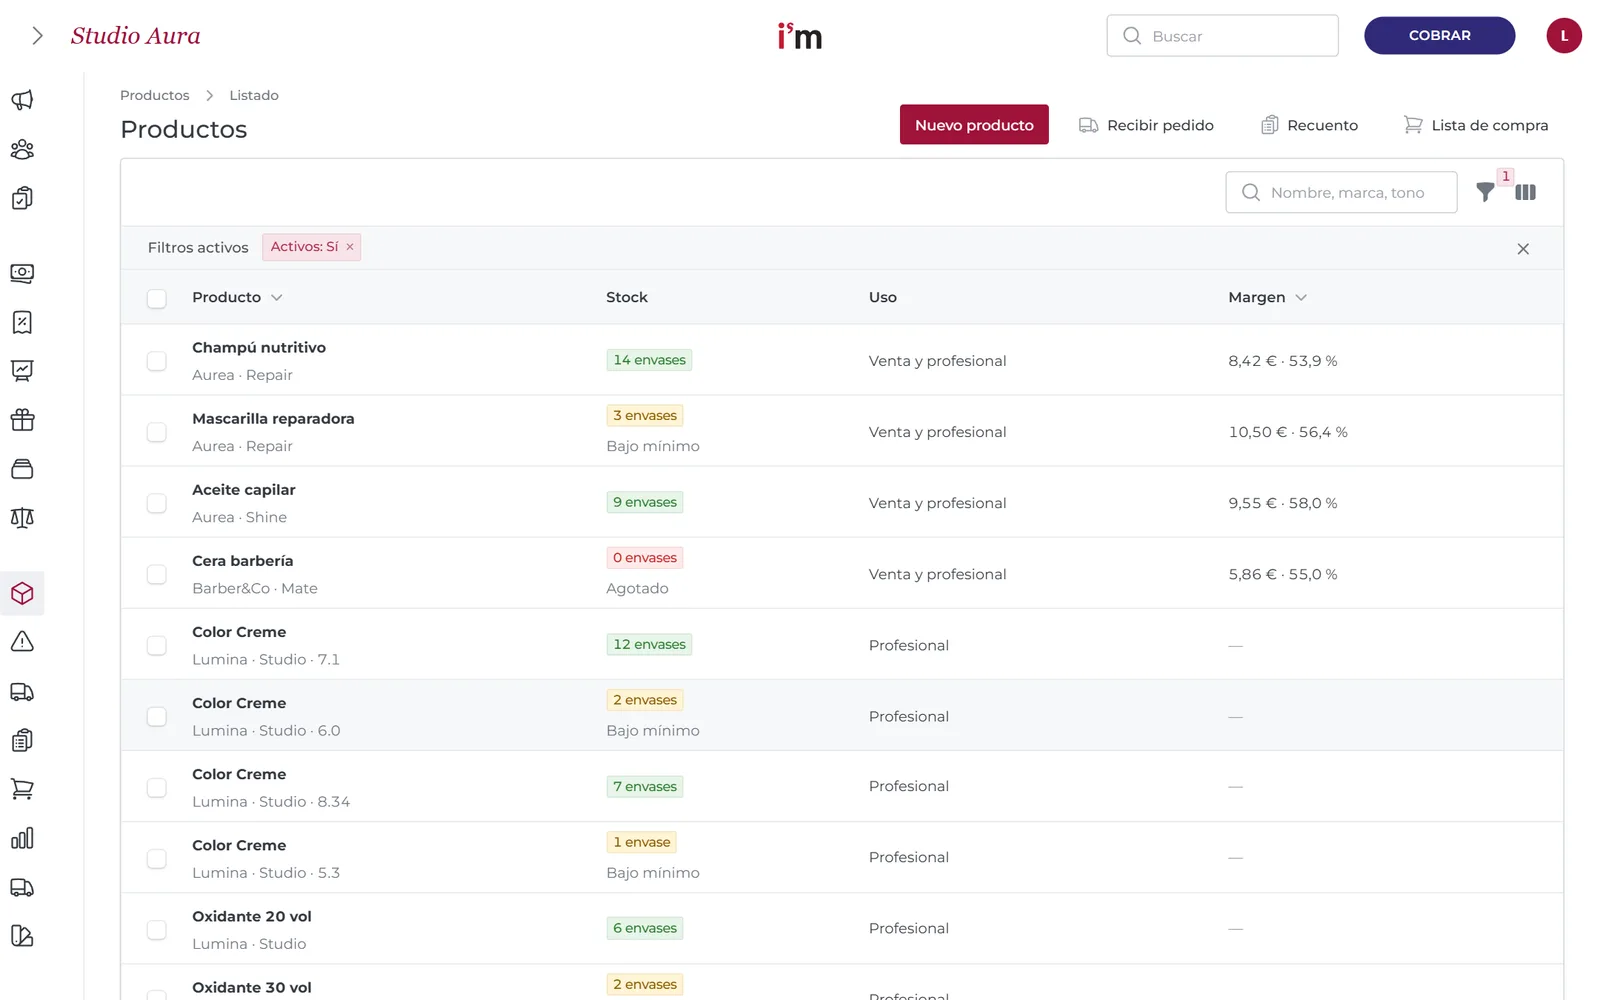The width and height of the screenshot is (1600, 1000).
Task: Check the Mascarilla reparadora row checkbox
Action: pyautogui.click(x=157, y=432)
